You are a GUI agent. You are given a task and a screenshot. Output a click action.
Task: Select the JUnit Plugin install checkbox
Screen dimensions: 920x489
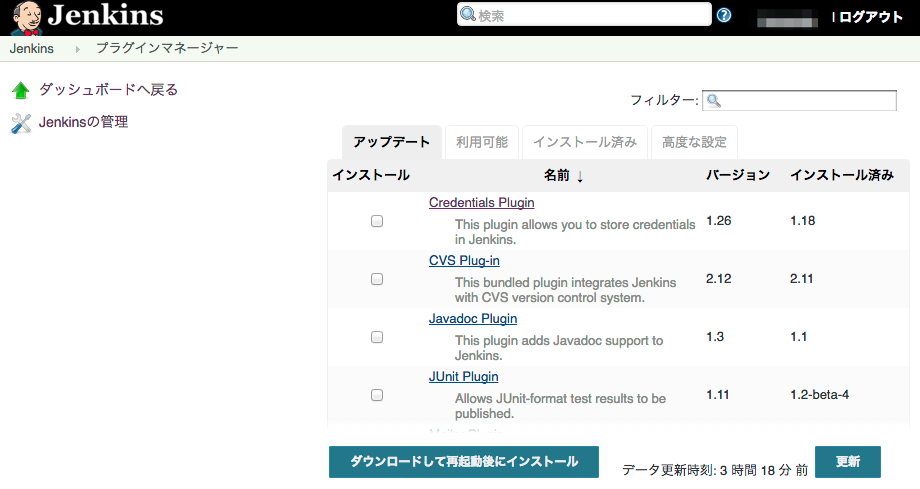tap(377, 395)
